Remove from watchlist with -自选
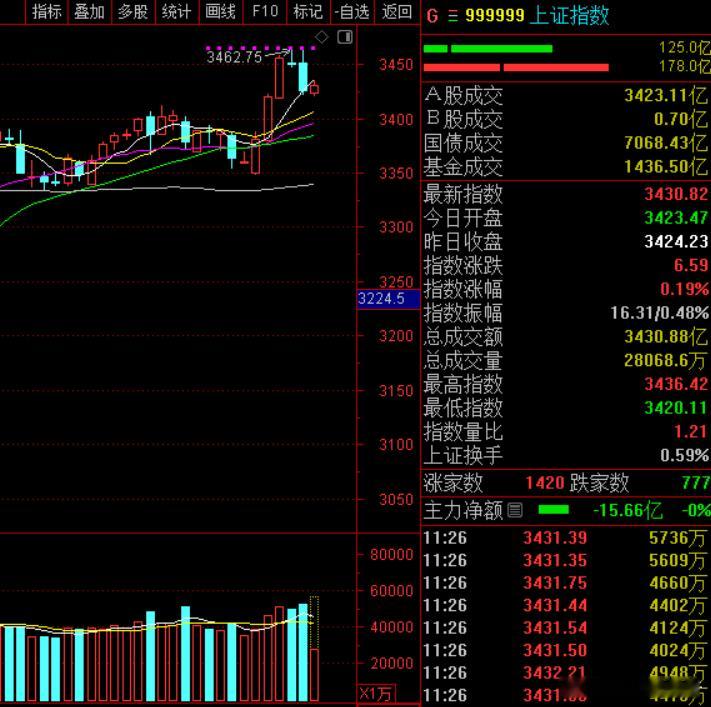This screenshot has width=711, height=707. coord(352,11)
